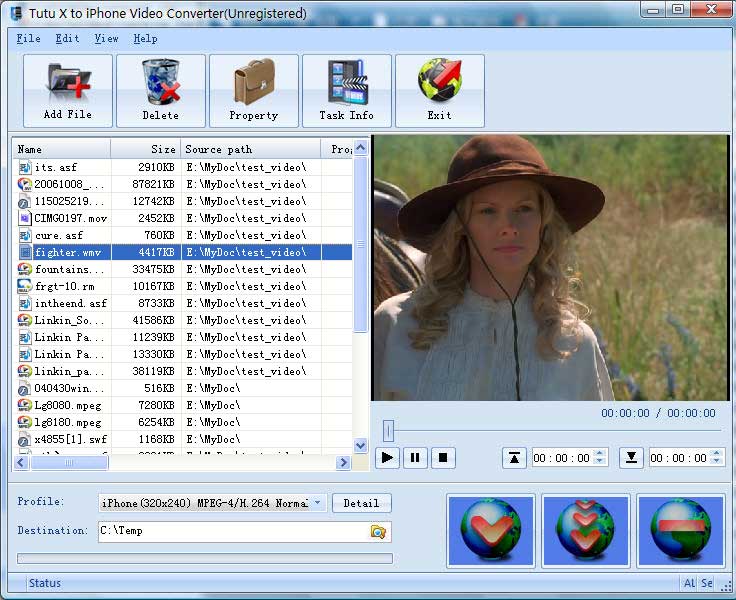Image resolution: width=736 pixels, height=600 pixels.
Task: Click the Status text in status bar
Action: 45,583
